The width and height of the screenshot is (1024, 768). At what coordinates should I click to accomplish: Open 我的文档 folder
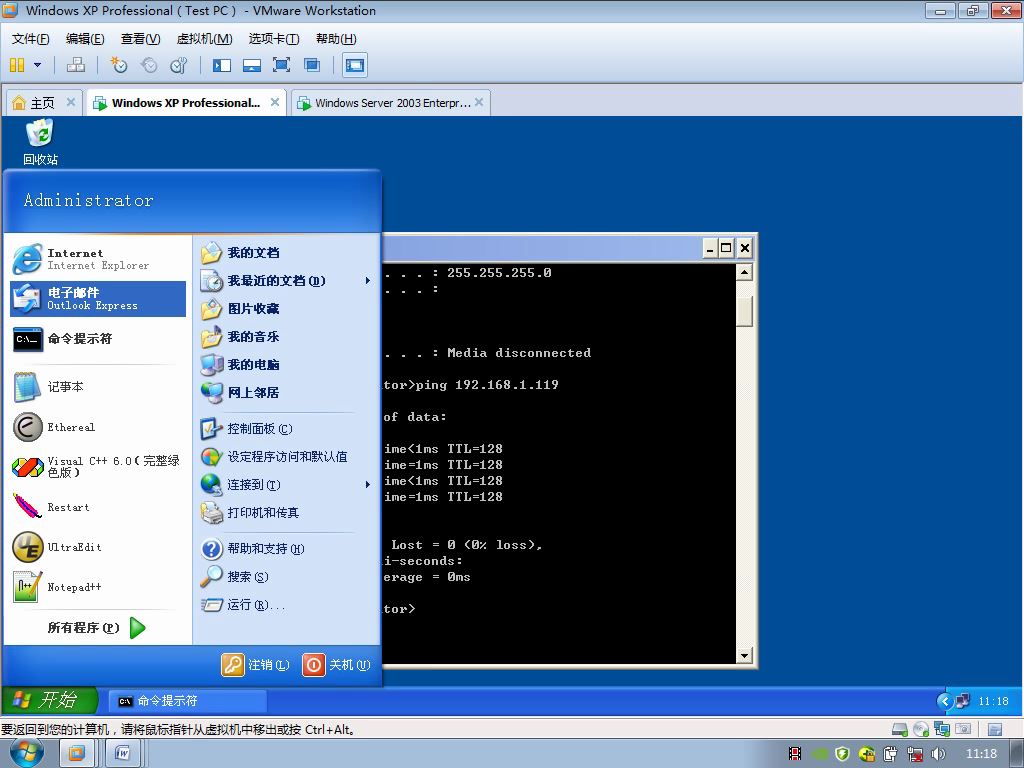286,253
